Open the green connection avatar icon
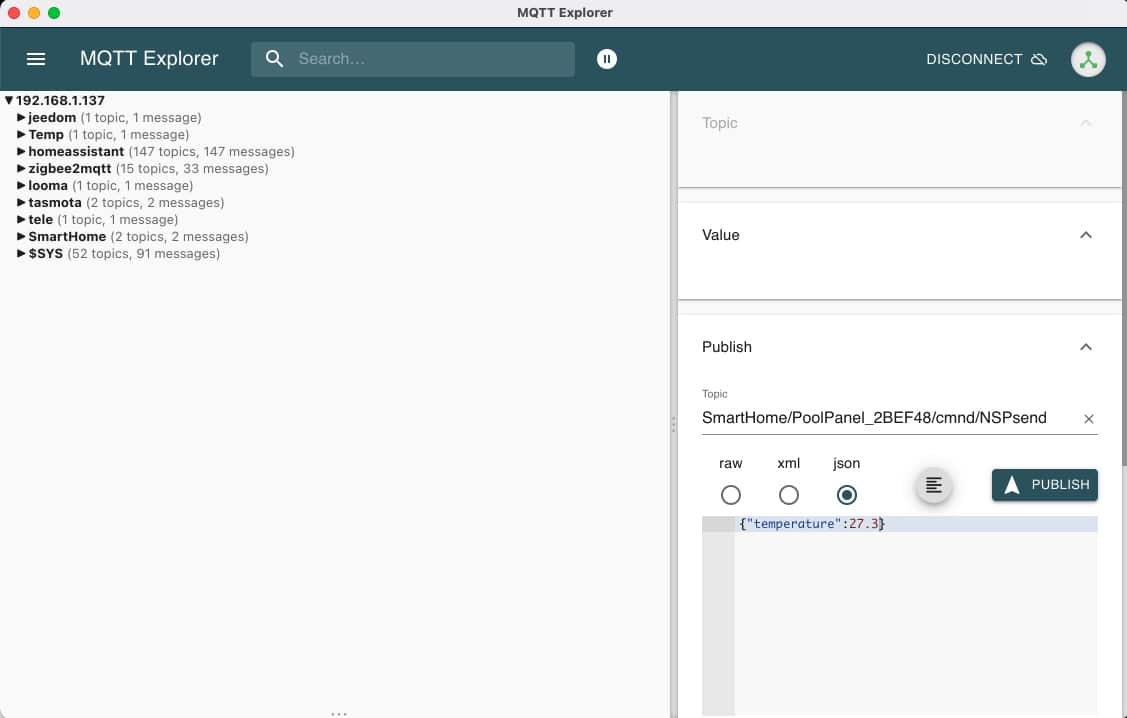 (x=1088, y=60)
